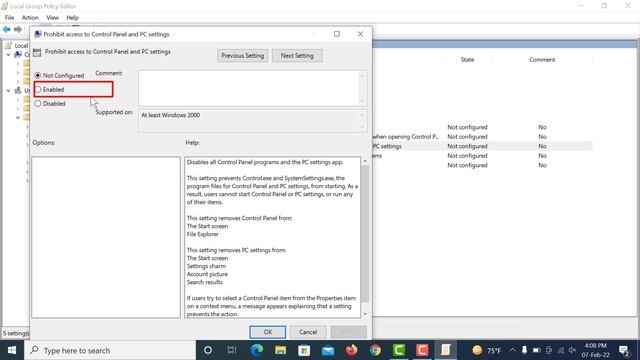Screen dimensions: 640x360
Task: Click the State column header
Action: coord(467,60)
